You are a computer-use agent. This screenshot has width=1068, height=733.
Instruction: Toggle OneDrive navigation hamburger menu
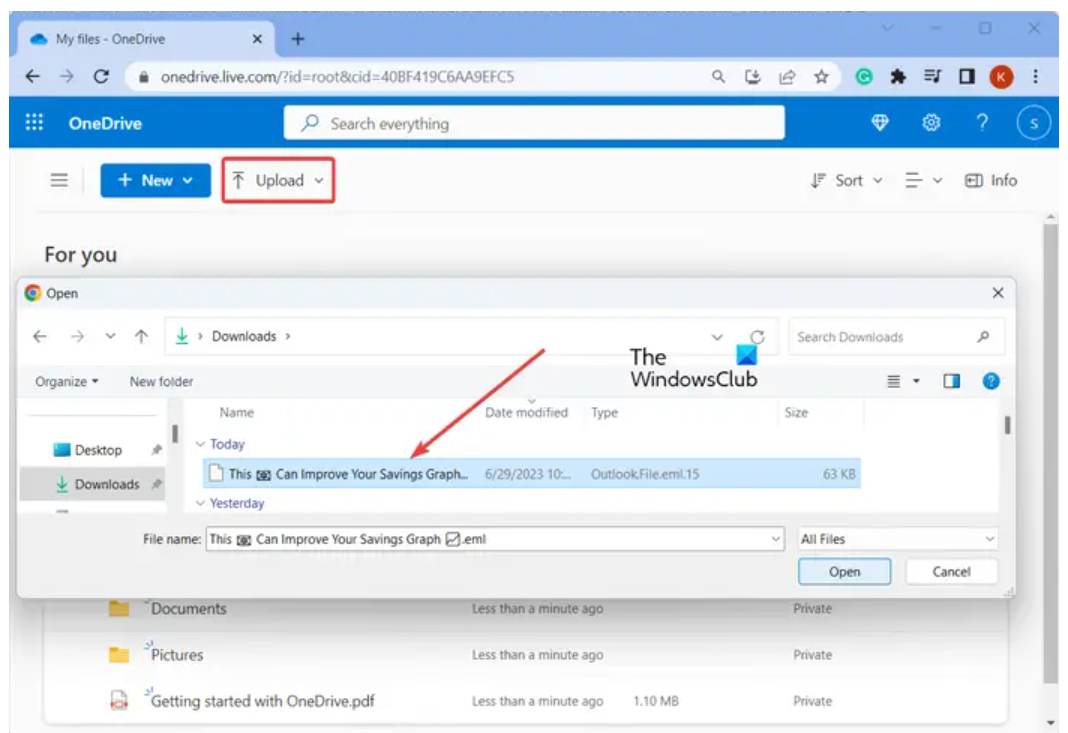[x=59, y=180]
